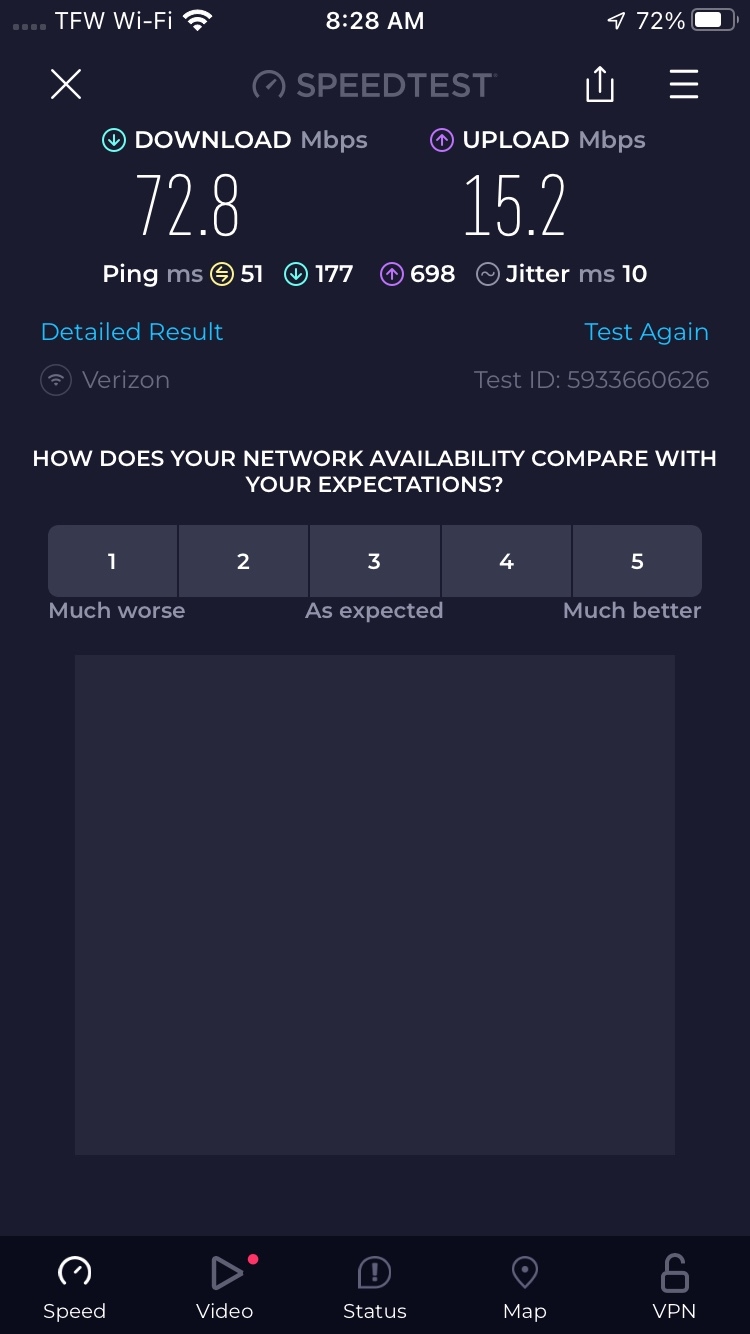The image size is (750, 1334).
Task: Tap the upload arrow icon beside UPLOAD
Action: pos(442,140)
